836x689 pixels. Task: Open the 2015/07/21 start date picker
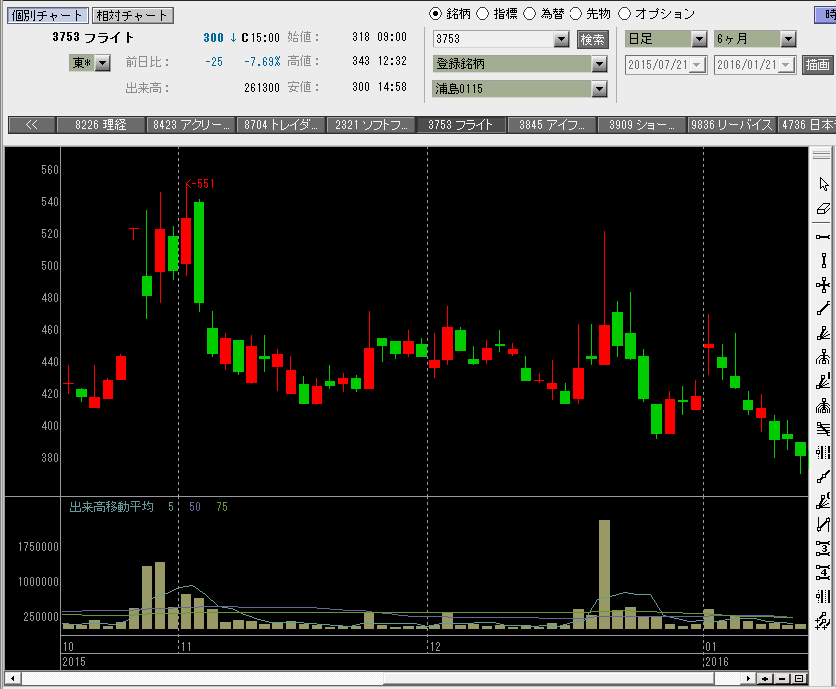tap(697, 65)
